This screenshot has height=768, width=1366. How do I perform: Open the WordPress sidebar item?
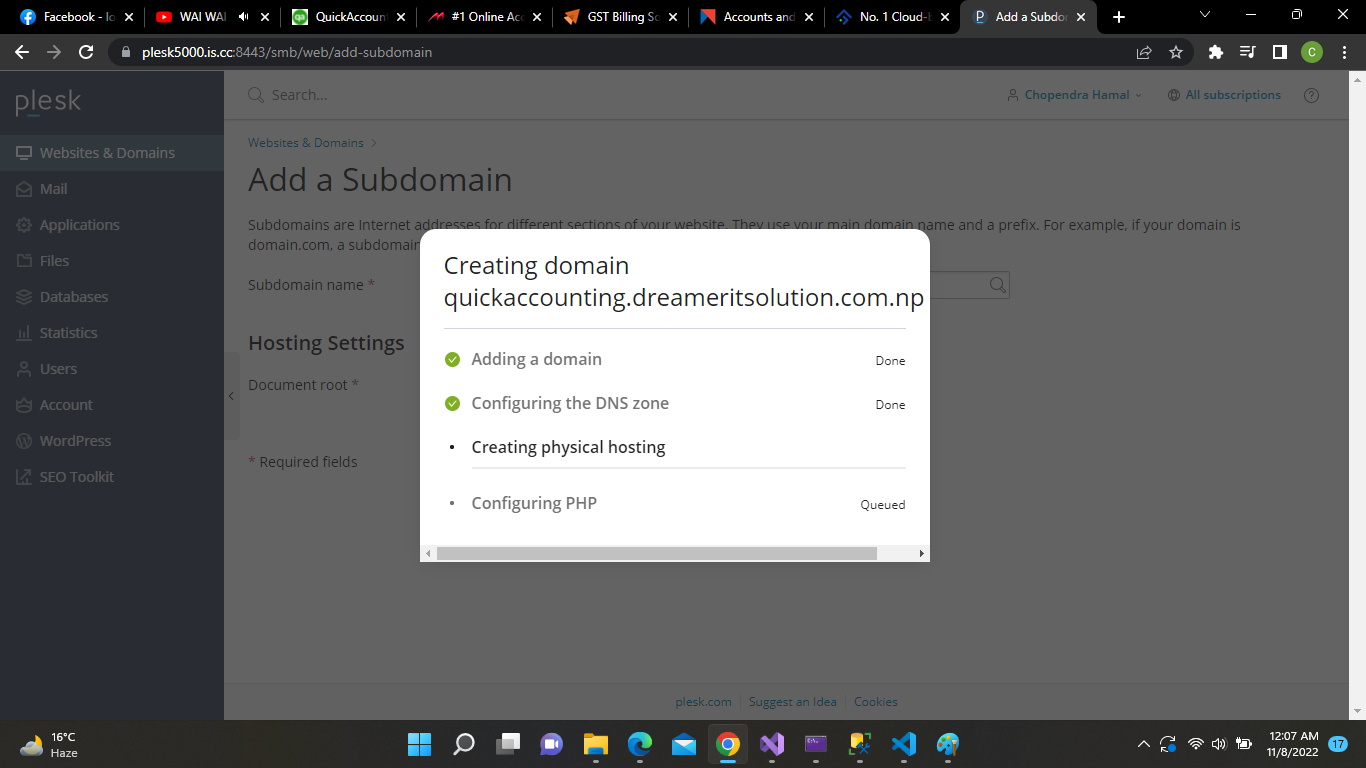[75, 441]
